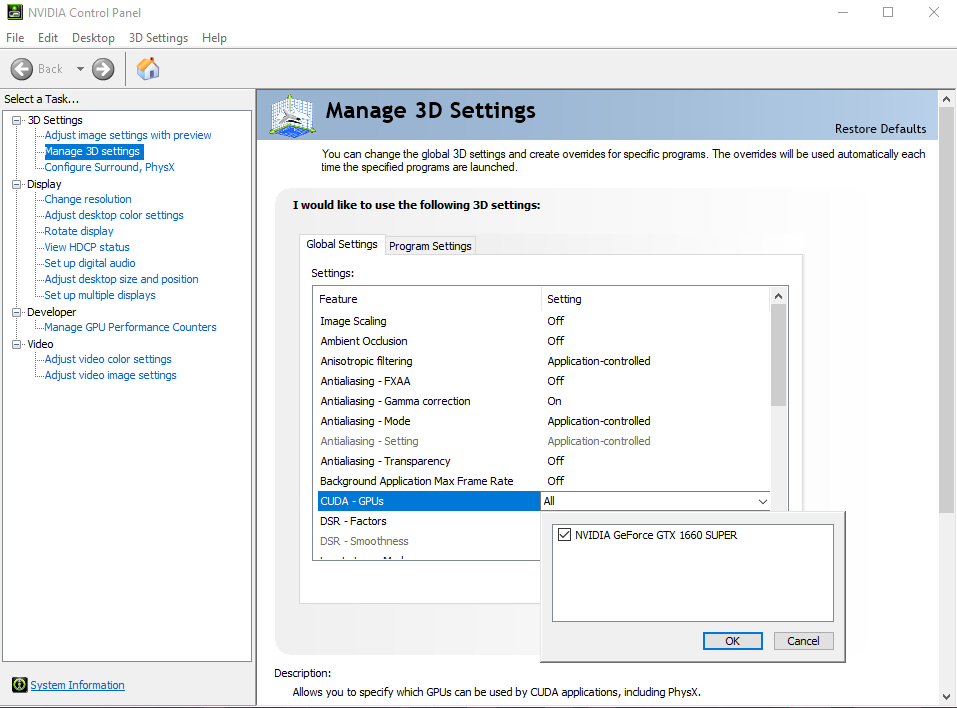Open Set up digital audio
957x708 pixels.
[90, 263]
